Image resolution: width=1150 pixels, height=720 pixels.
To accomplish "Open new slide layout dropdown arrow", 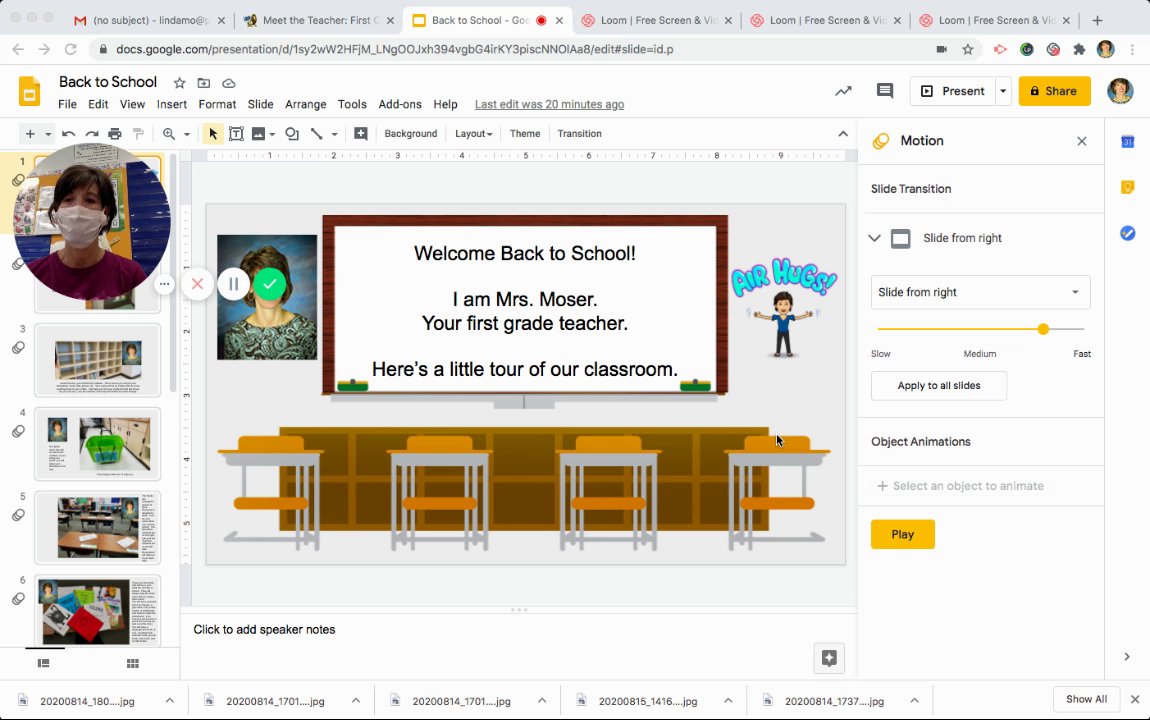I will pos(48,134).
